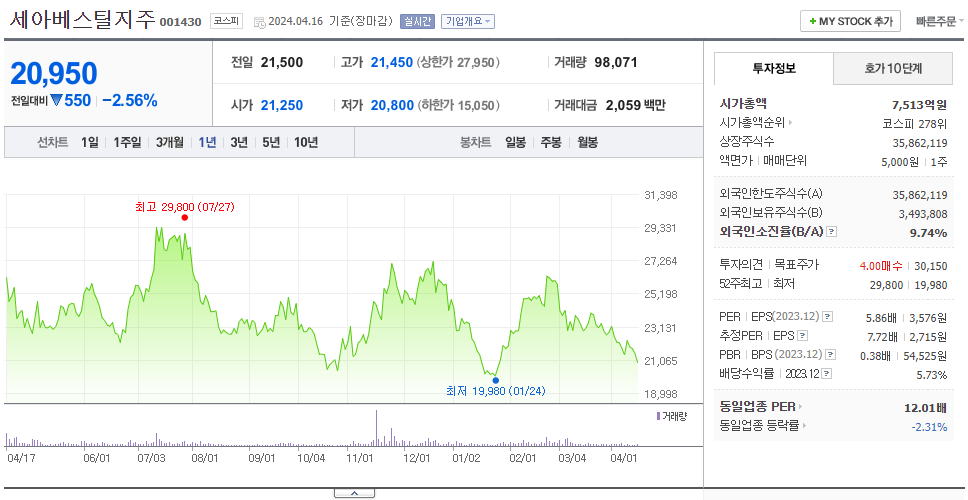Screen dimensions: 968x500
Task: Click the help icon next to PER EPS(2023.12)
Action: click(827, 317)
